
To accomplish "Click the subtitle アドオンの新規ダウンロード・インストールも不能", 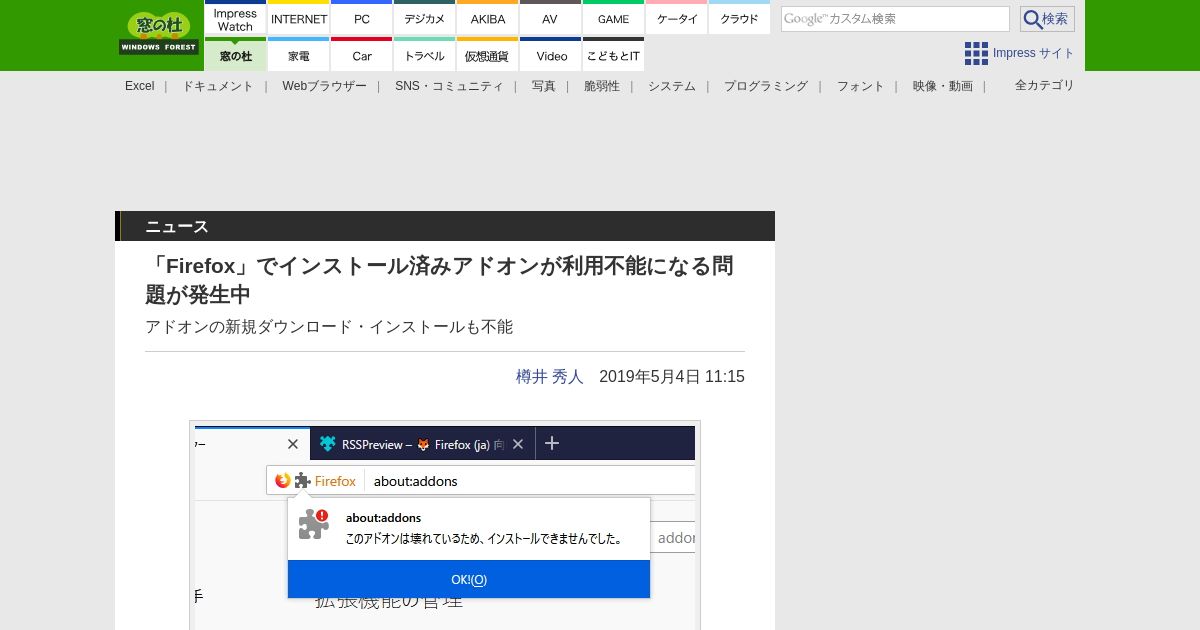I will (329, 327).
